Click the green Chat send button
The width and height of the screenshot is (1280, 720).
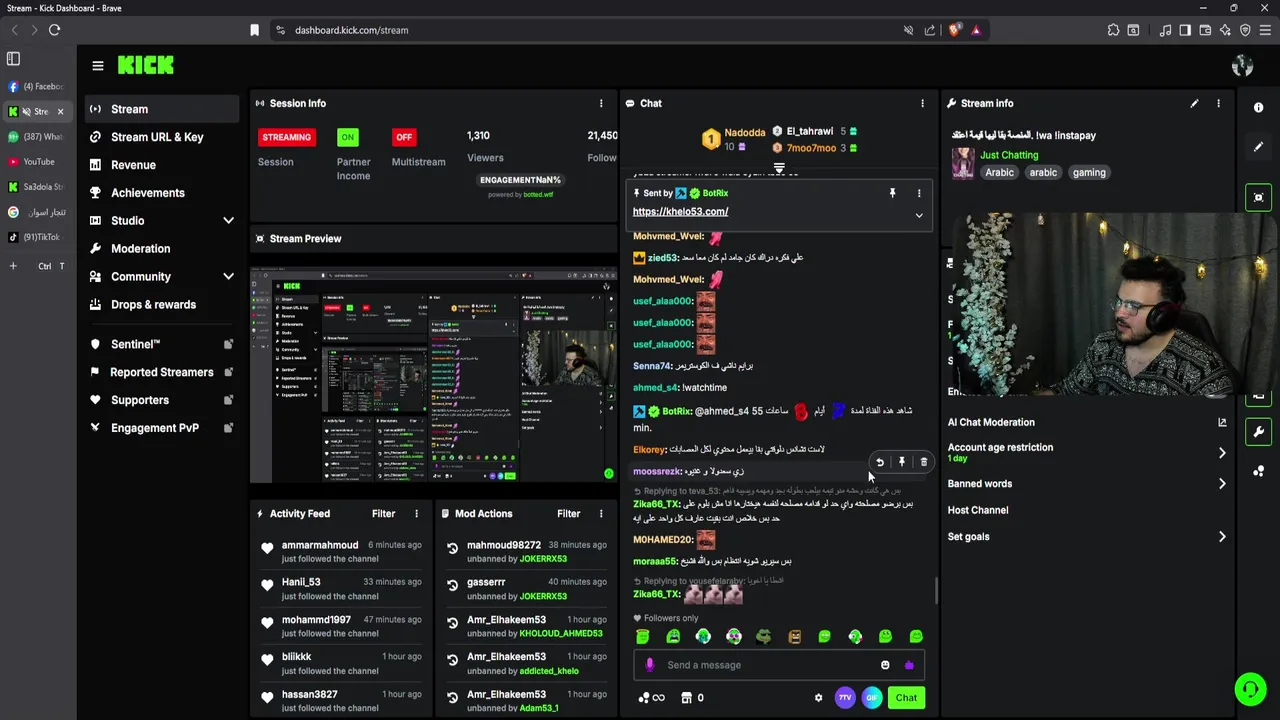tap(906, 698)
